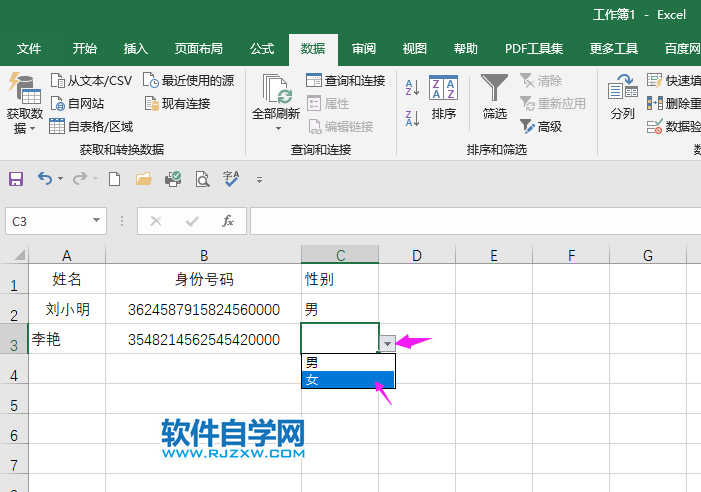Insert function fx button
This screenshot has width=701, height=492.
tap(228, 221)
